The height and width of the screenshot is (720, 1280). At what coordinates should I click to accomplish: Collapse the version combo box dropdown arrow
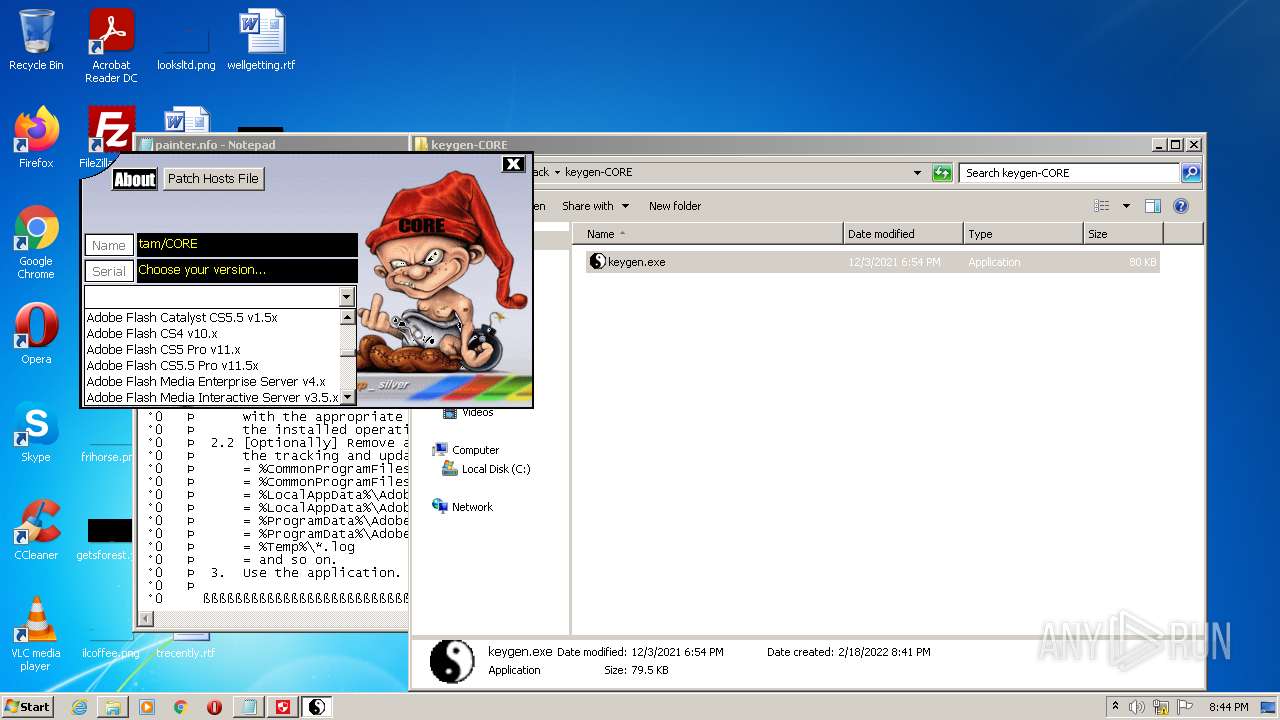coord(347,297)
